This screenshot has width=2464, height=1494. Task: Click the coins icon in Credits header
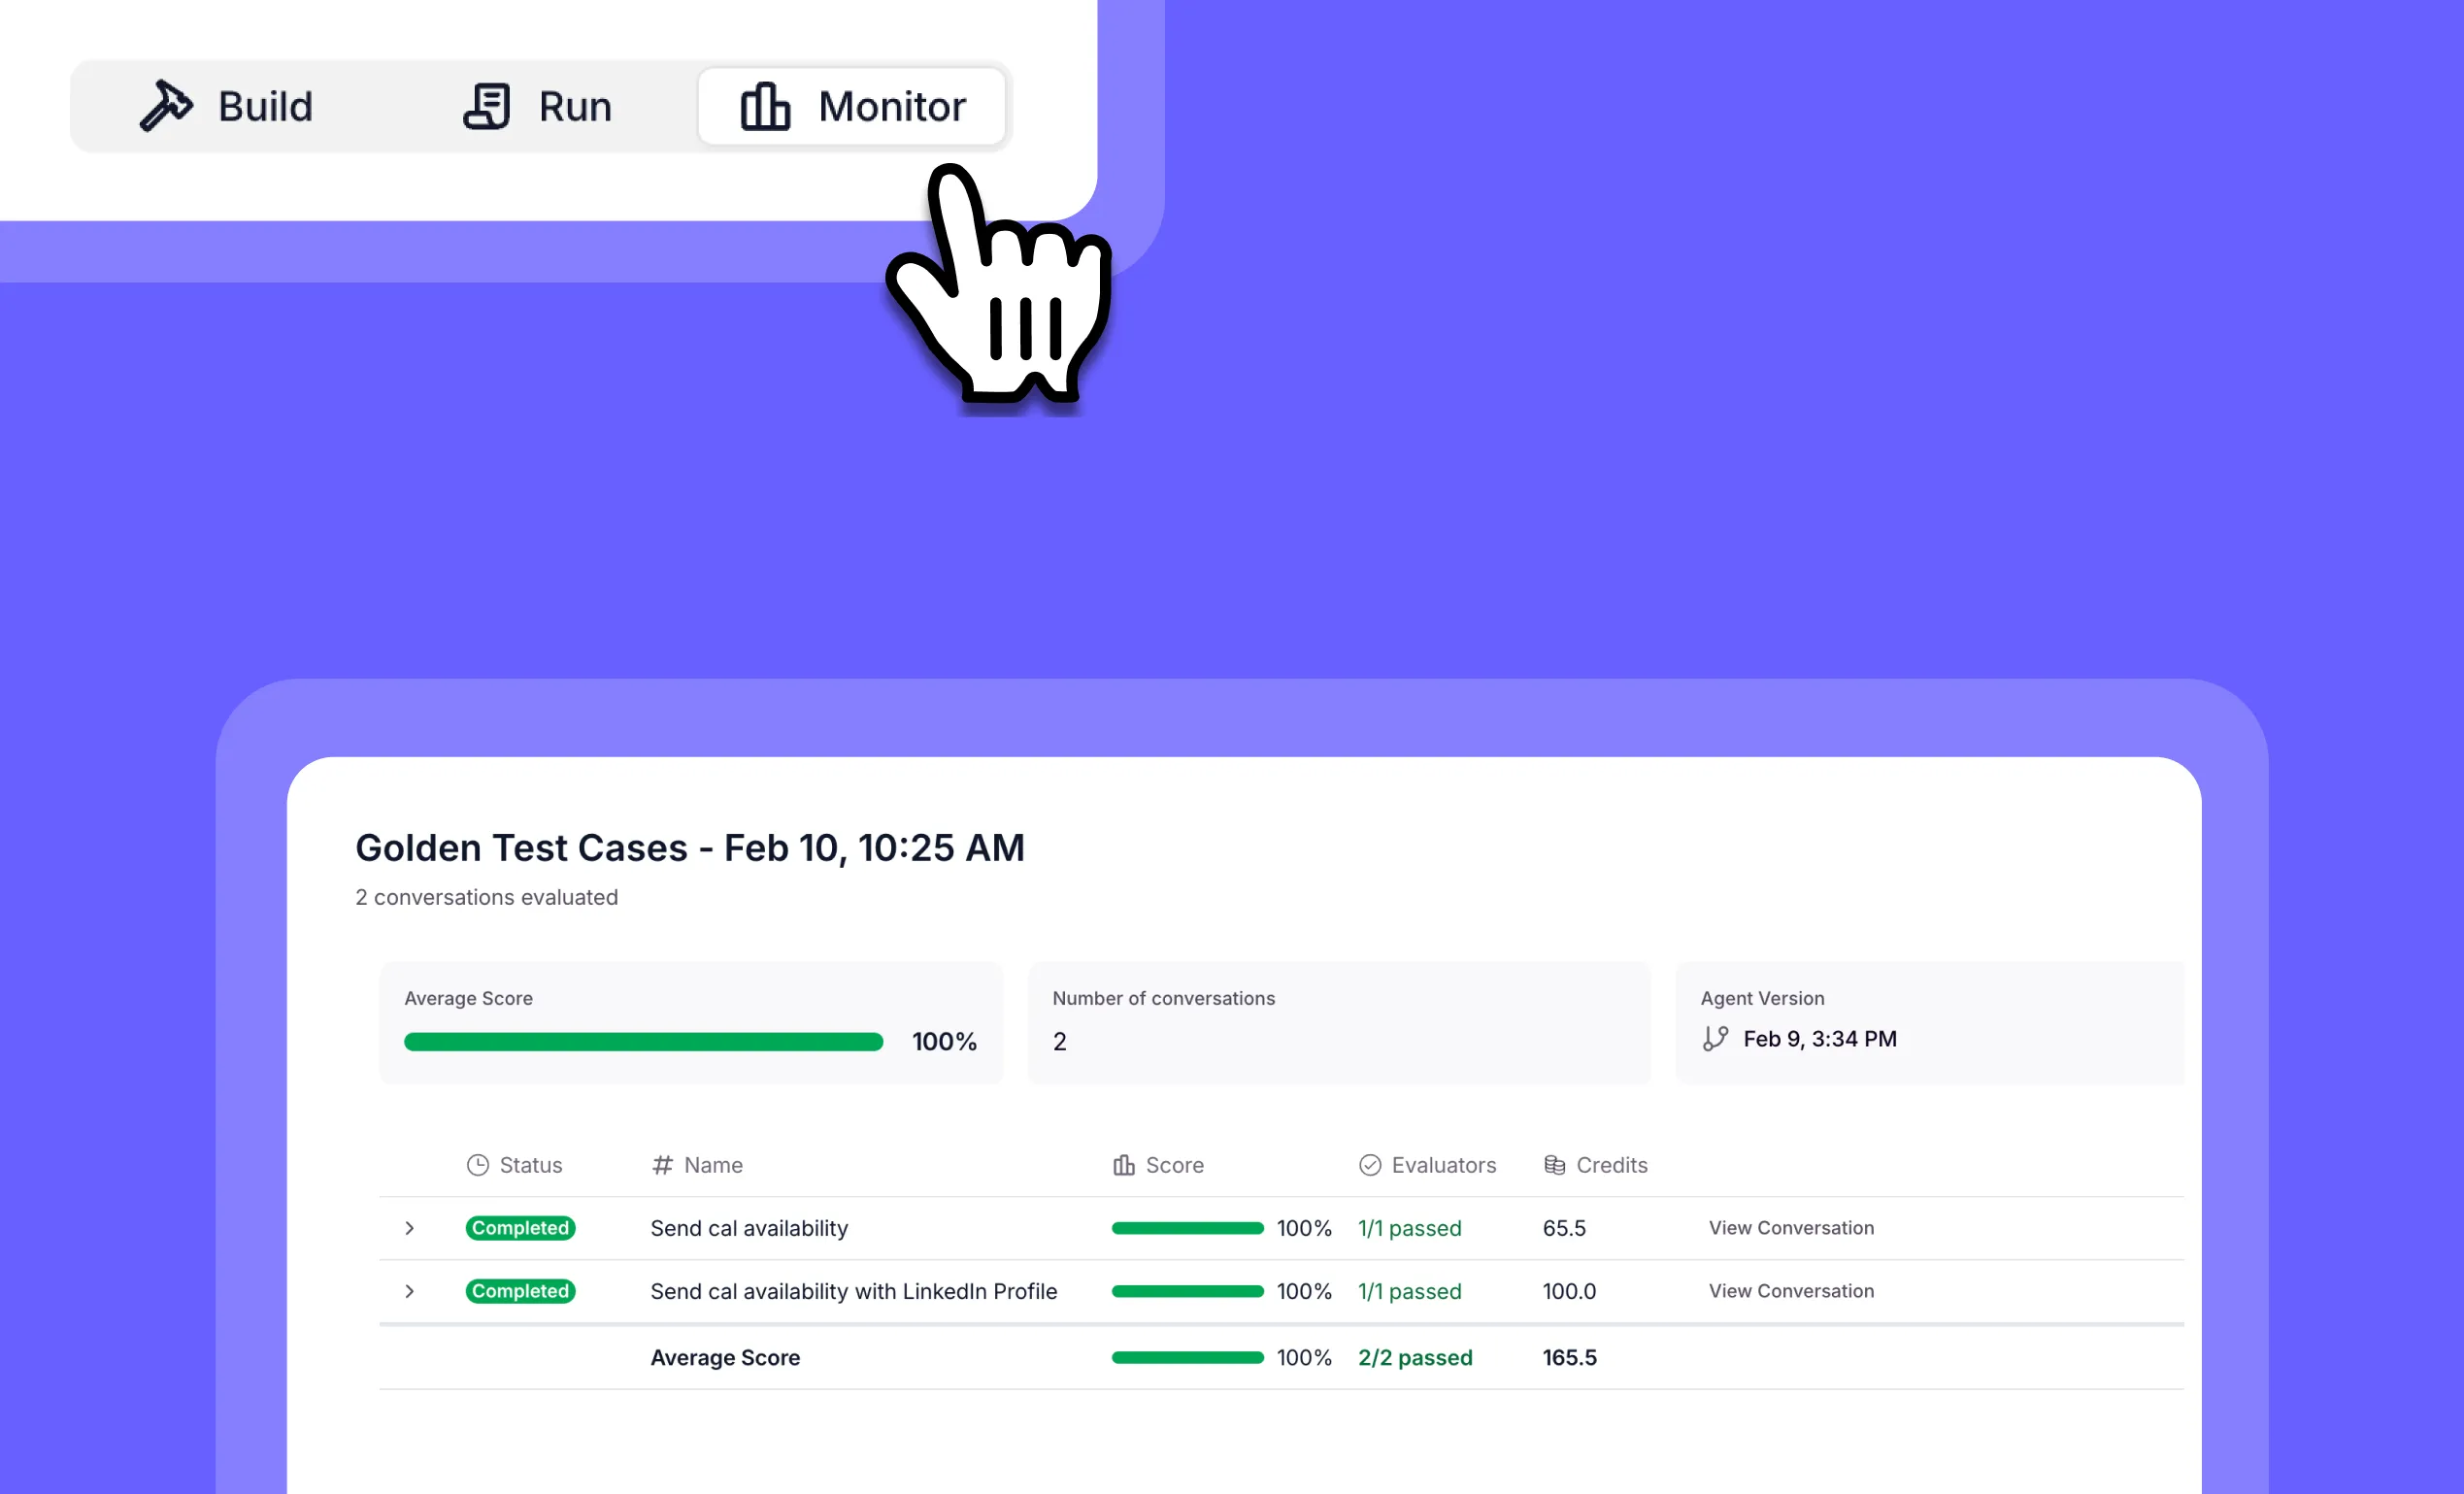1554,1165
